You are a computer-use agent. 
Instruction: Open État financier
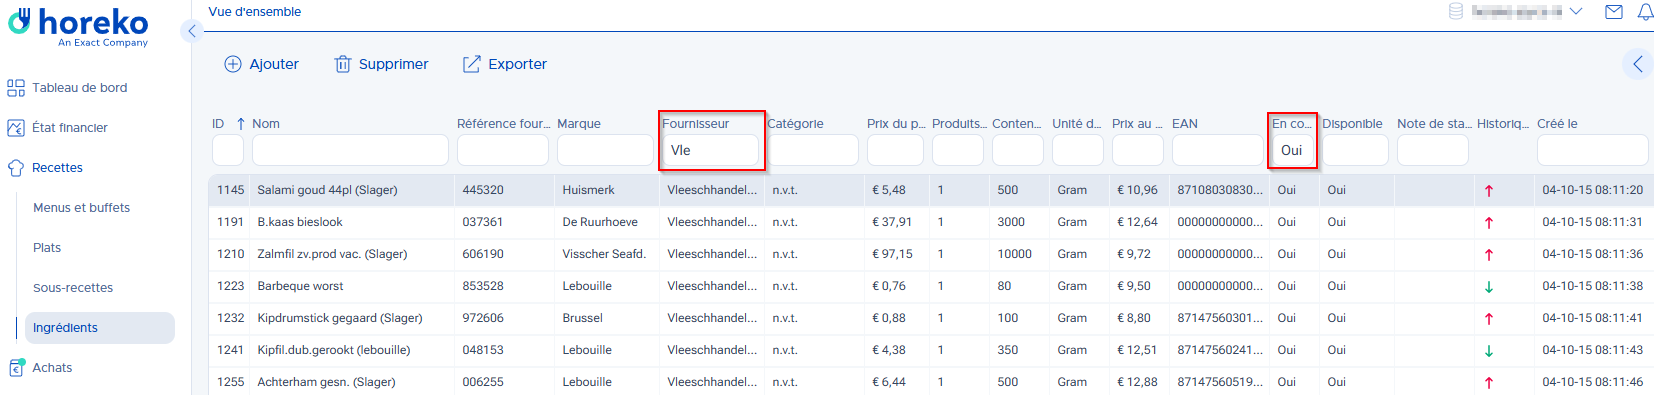coord(69,128)
